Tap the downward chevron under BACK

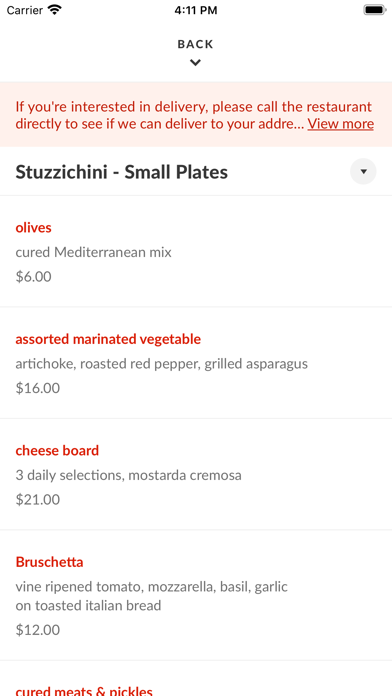(x=195, y=63)
